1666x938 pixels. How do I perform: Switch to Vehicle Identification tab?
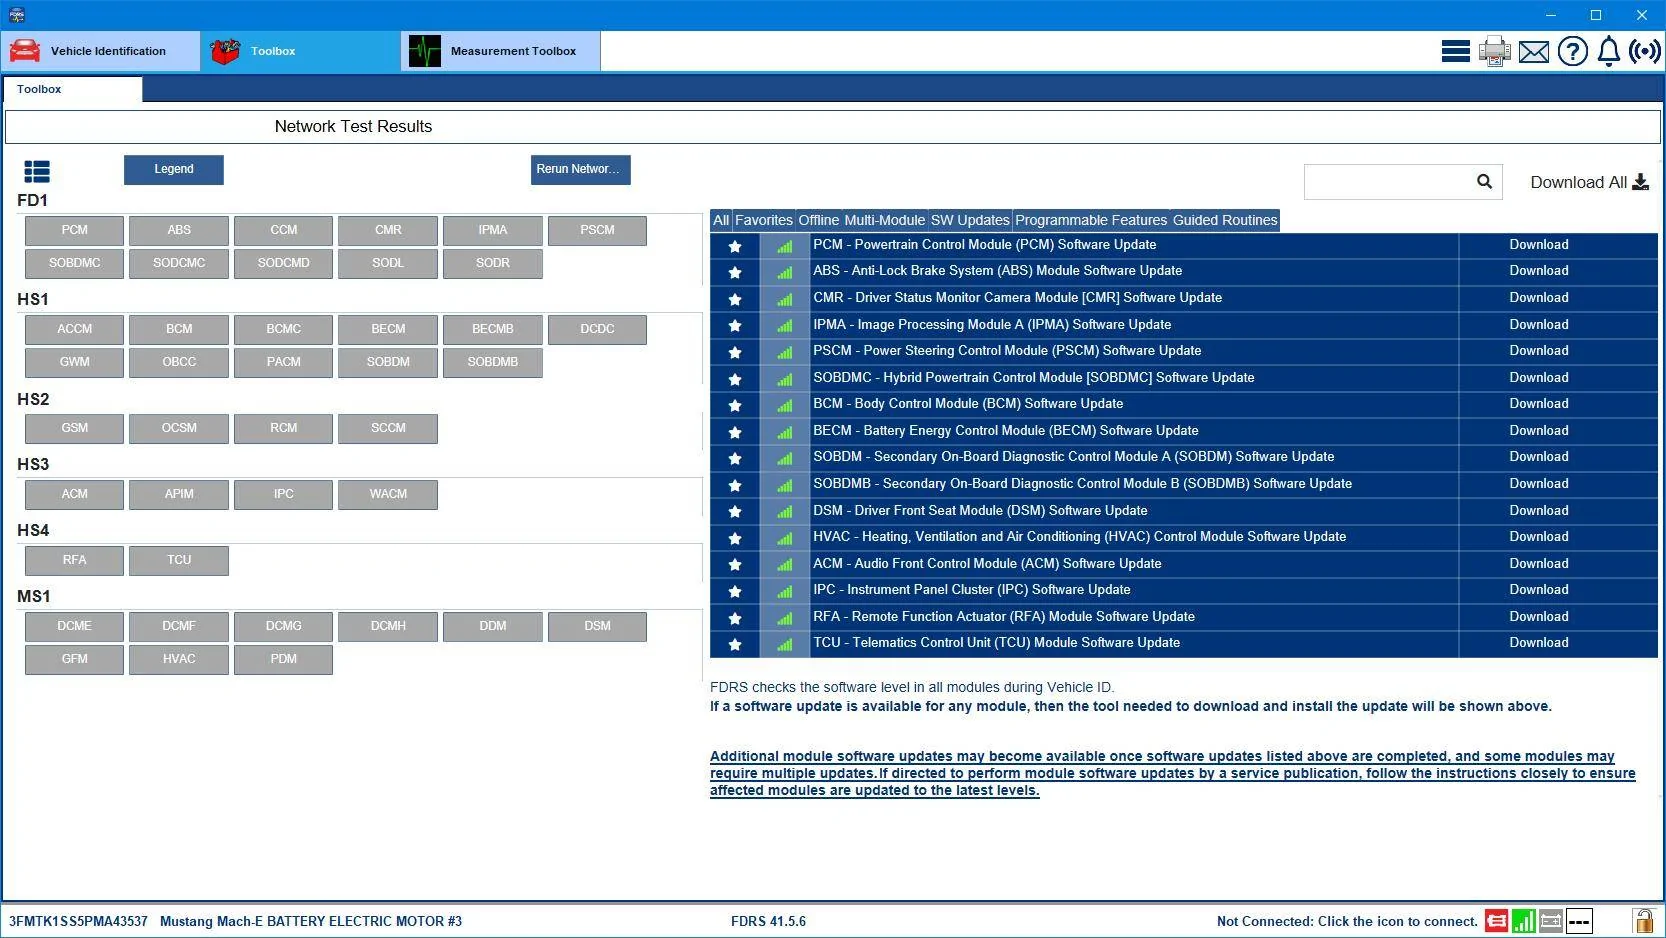click(x=100, y=51)
